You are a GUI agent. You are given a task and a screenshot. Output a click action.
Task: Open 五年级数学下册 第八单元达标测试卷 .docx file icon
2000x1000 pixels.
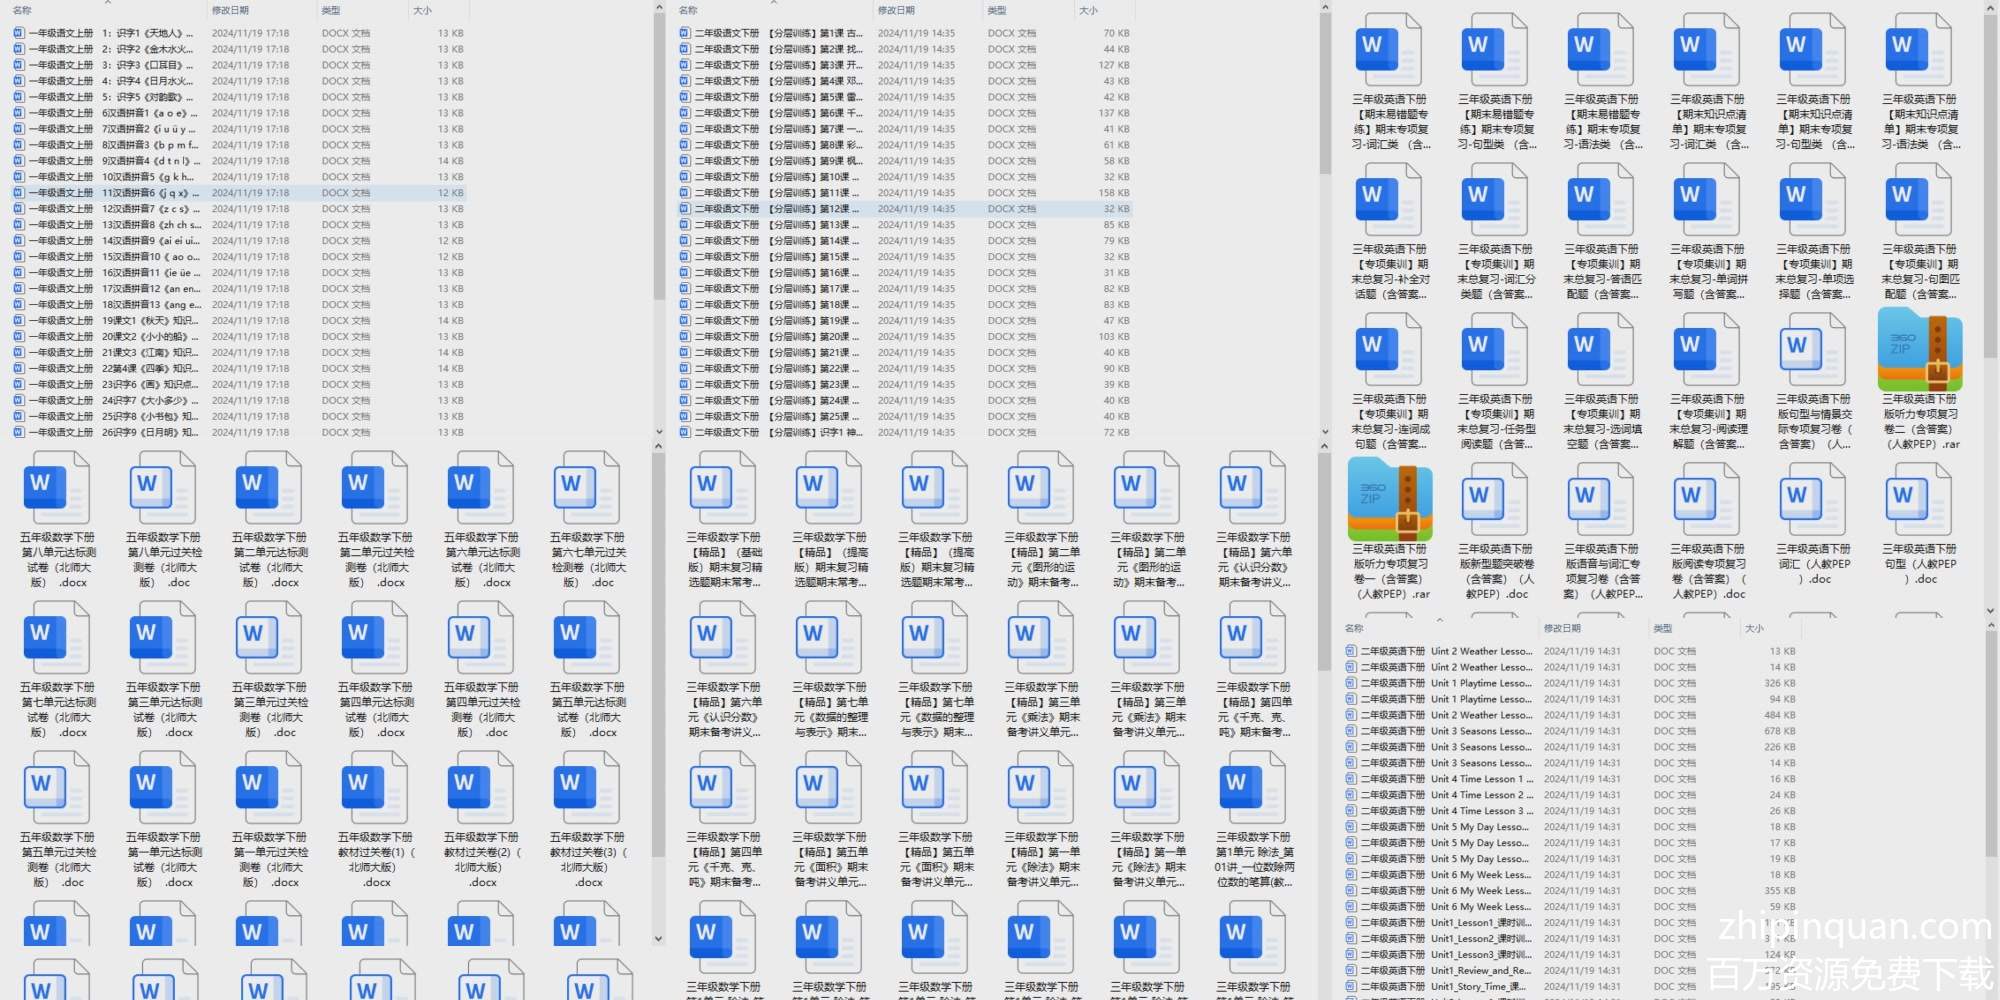[57, 488]
